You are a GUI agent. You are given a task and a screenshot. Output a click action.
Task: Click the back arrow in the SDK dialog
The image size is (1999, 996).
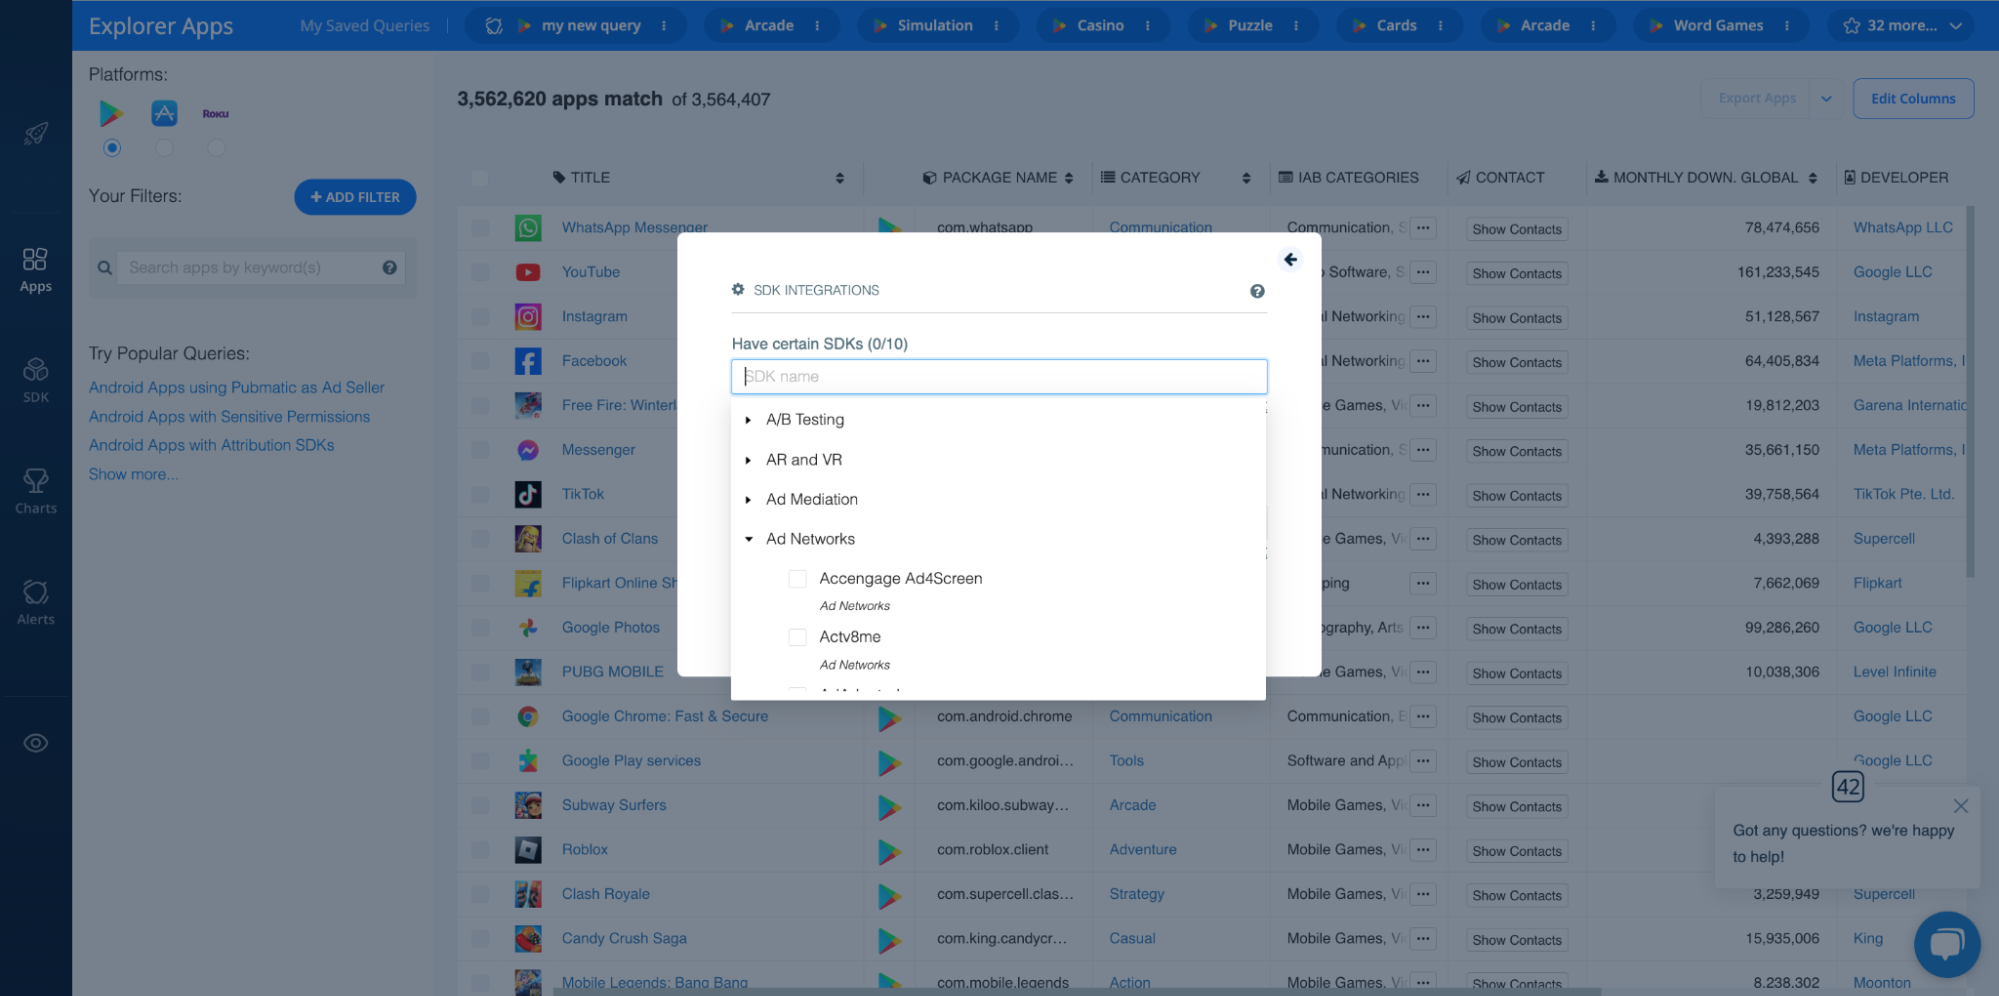[x=1291, y=260]
